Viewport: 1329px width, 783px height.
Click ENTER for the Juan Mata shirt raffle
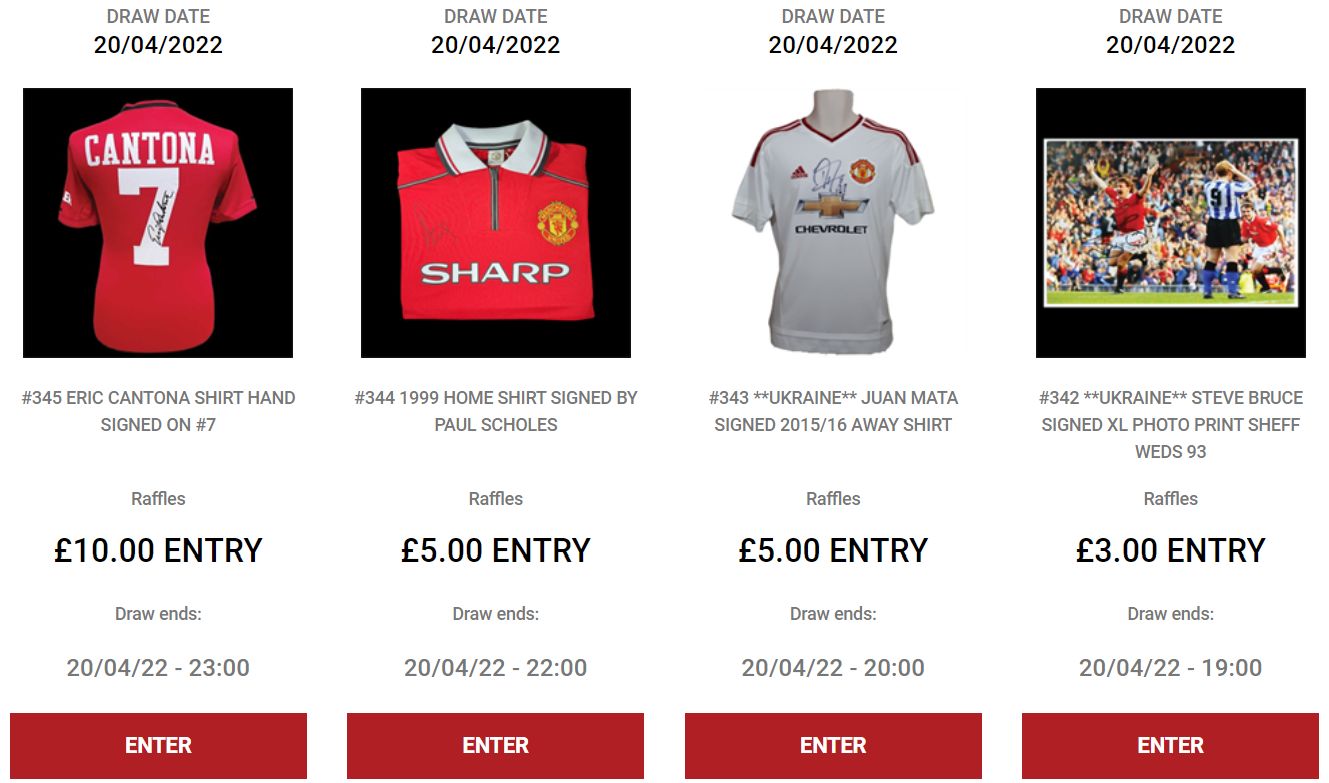(833, 746)
